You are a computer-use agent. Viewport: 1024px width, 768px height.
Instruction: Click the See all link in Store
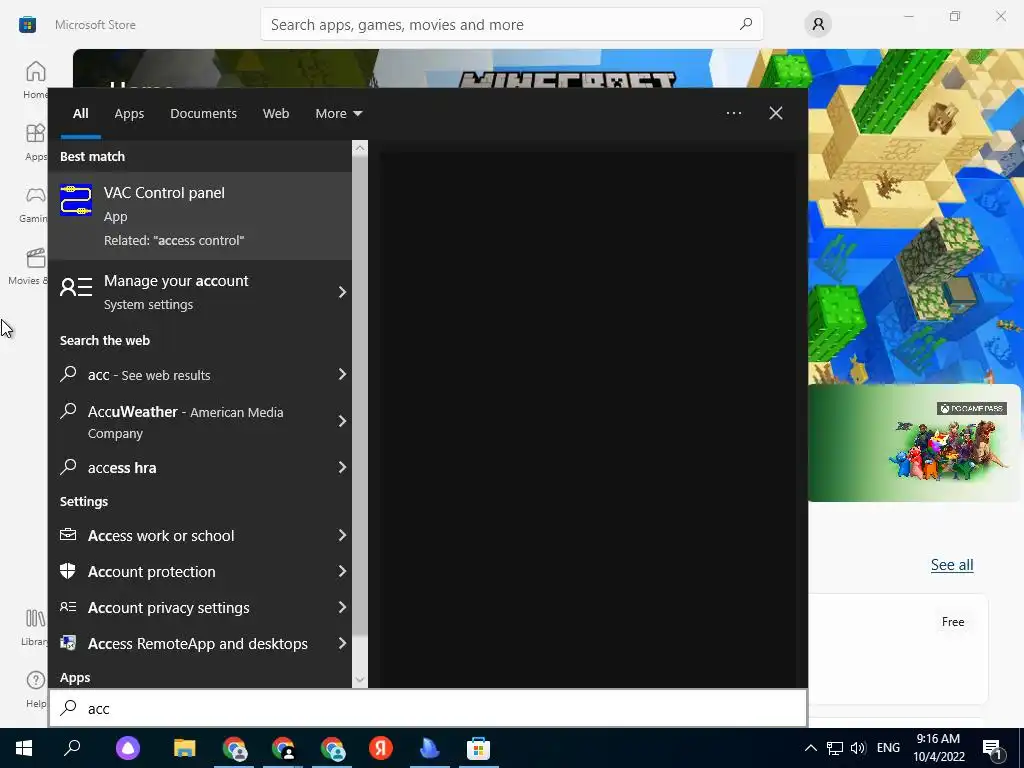click(952, 565)
